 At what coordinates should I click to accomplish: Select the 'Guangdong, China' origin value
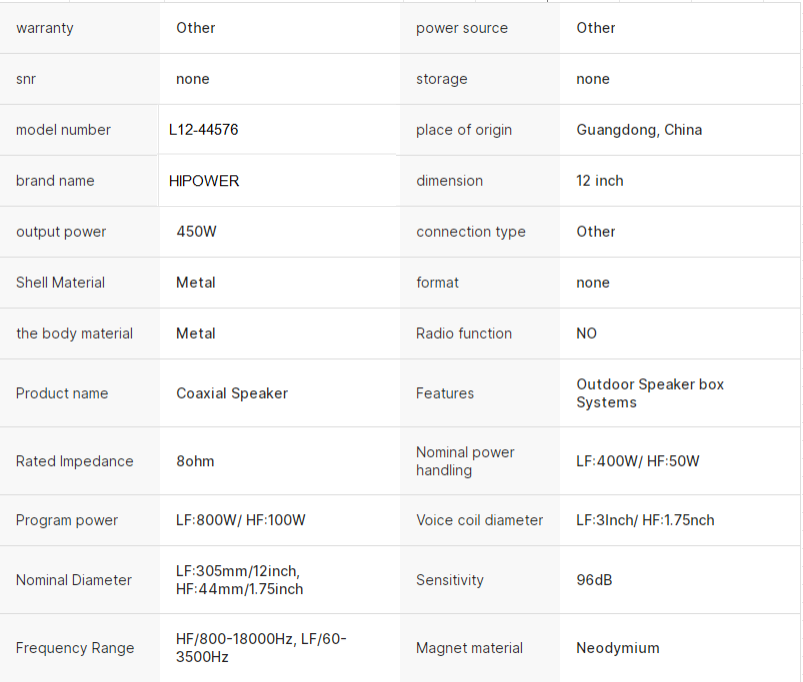pyautogui.click(x=639, y=130)
